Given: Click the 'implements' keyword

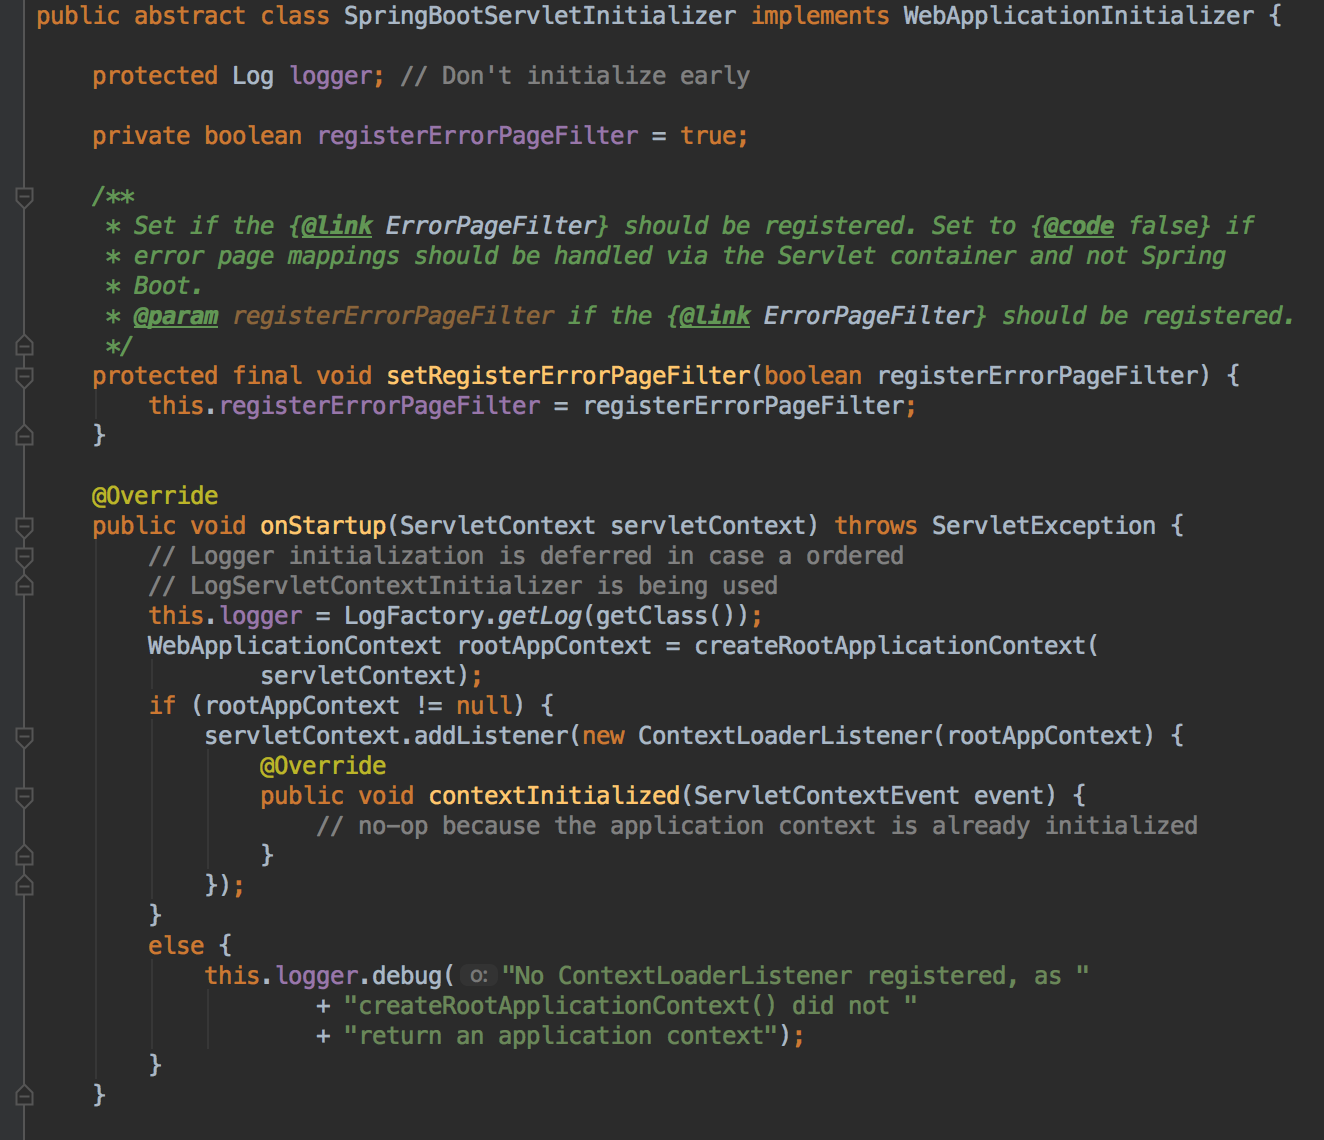Looking at the screenshot, I should pos(820,16).
